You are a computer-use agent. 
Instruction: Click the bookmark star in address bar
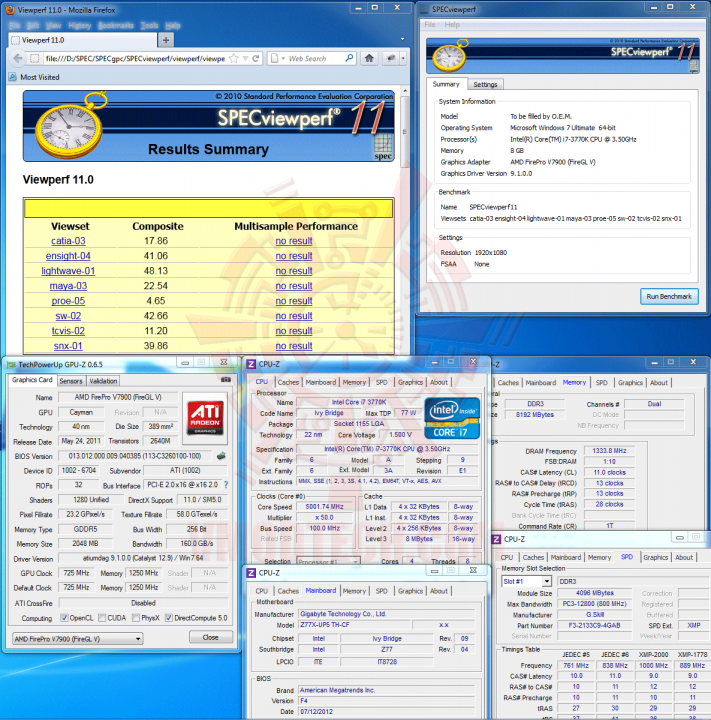tap(234, 58)
